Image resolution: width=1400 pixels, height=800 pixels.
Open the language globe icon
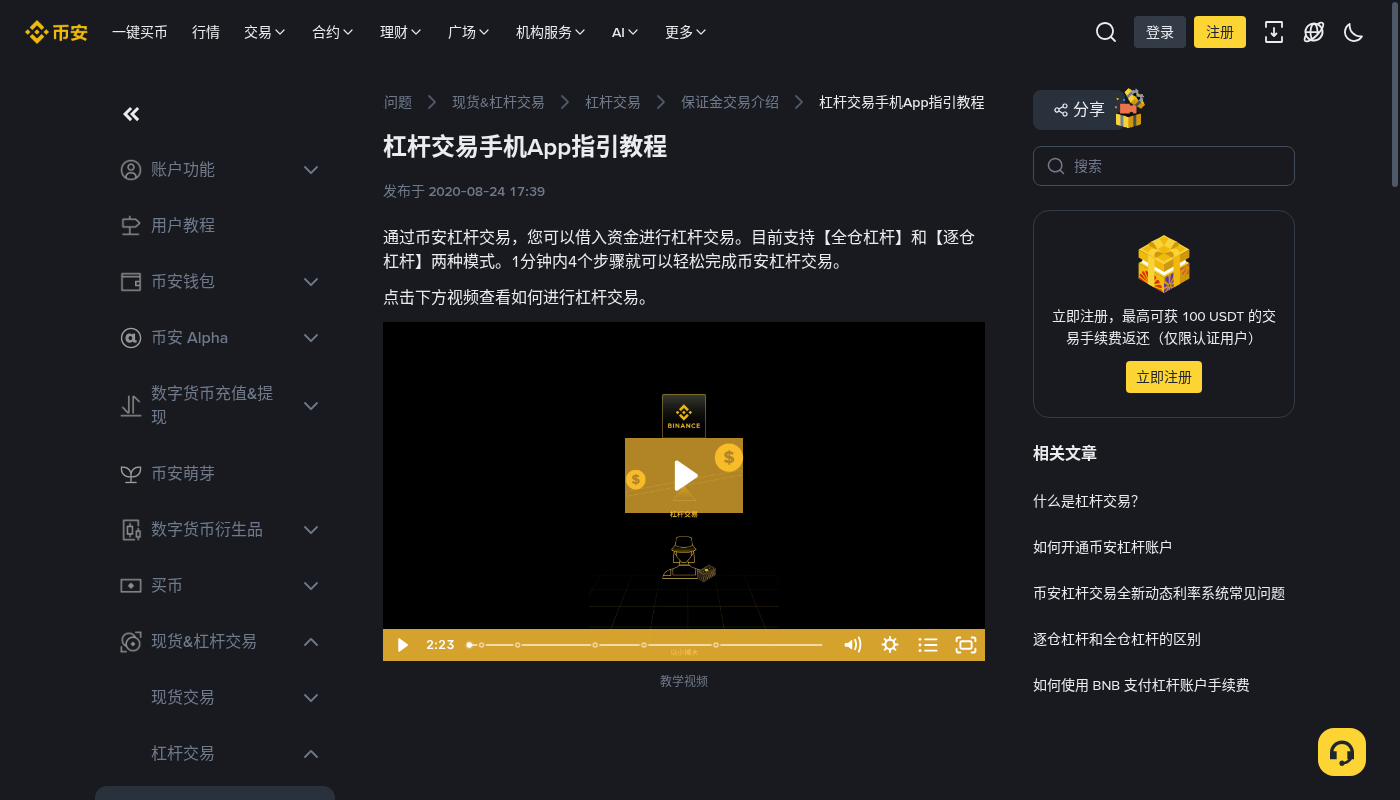pyautogui.click(x=1314, y=32)
